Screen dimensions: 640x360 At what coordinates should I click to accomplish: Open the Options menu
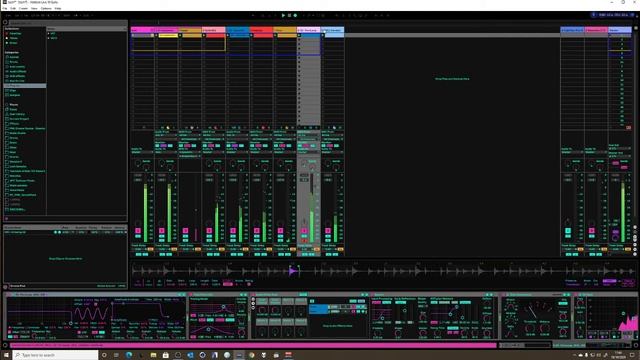tap(46, 8)
